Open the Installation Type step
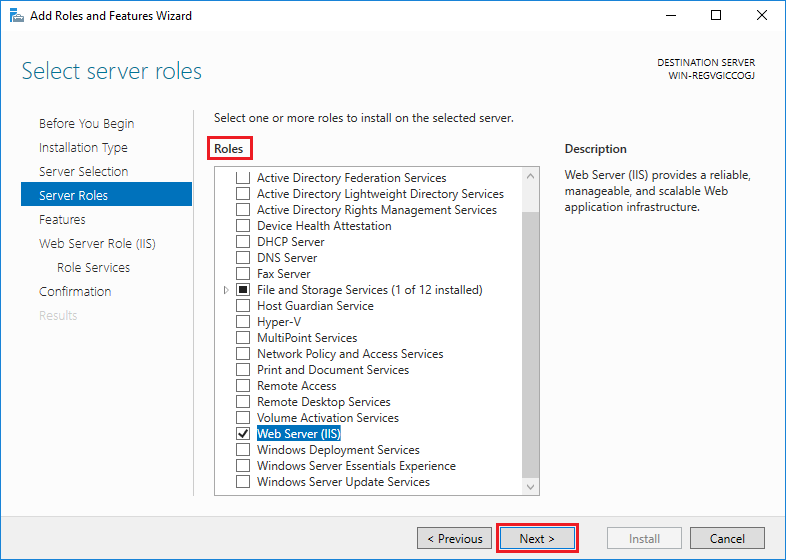 (83, 148)
